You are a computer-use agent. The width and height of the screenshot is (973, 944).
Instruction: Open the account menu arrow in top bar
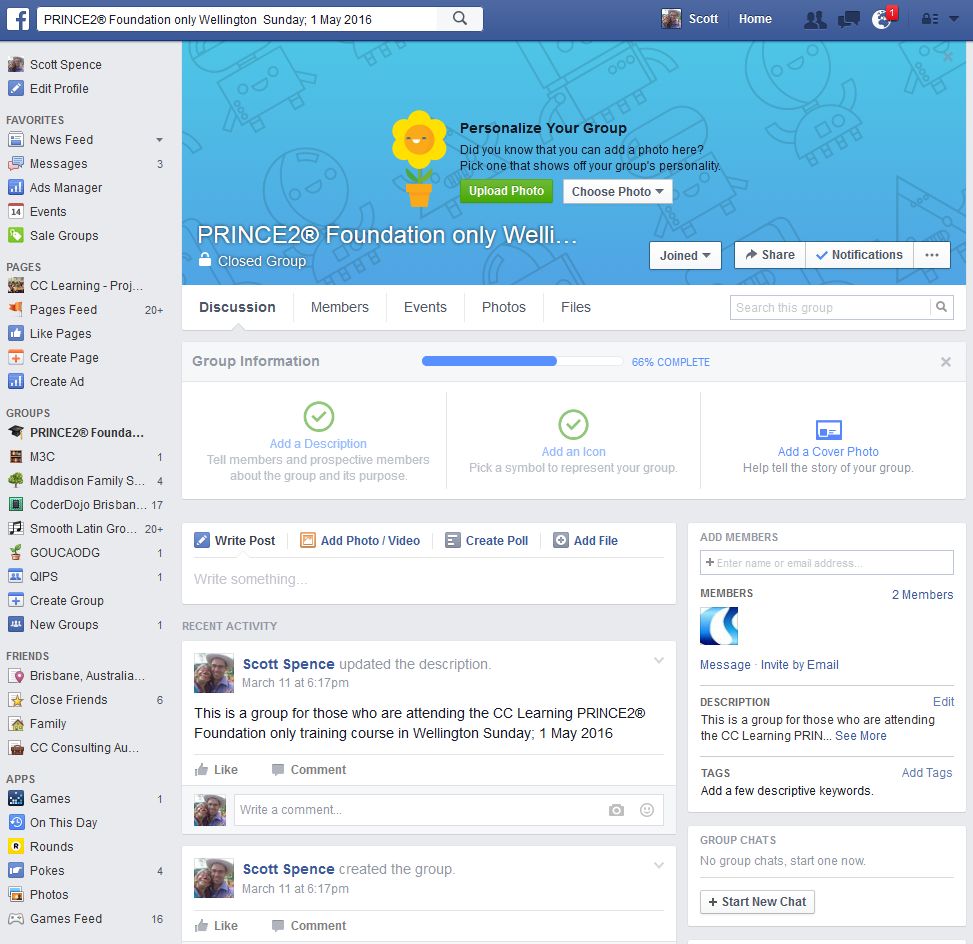(954, 19)
